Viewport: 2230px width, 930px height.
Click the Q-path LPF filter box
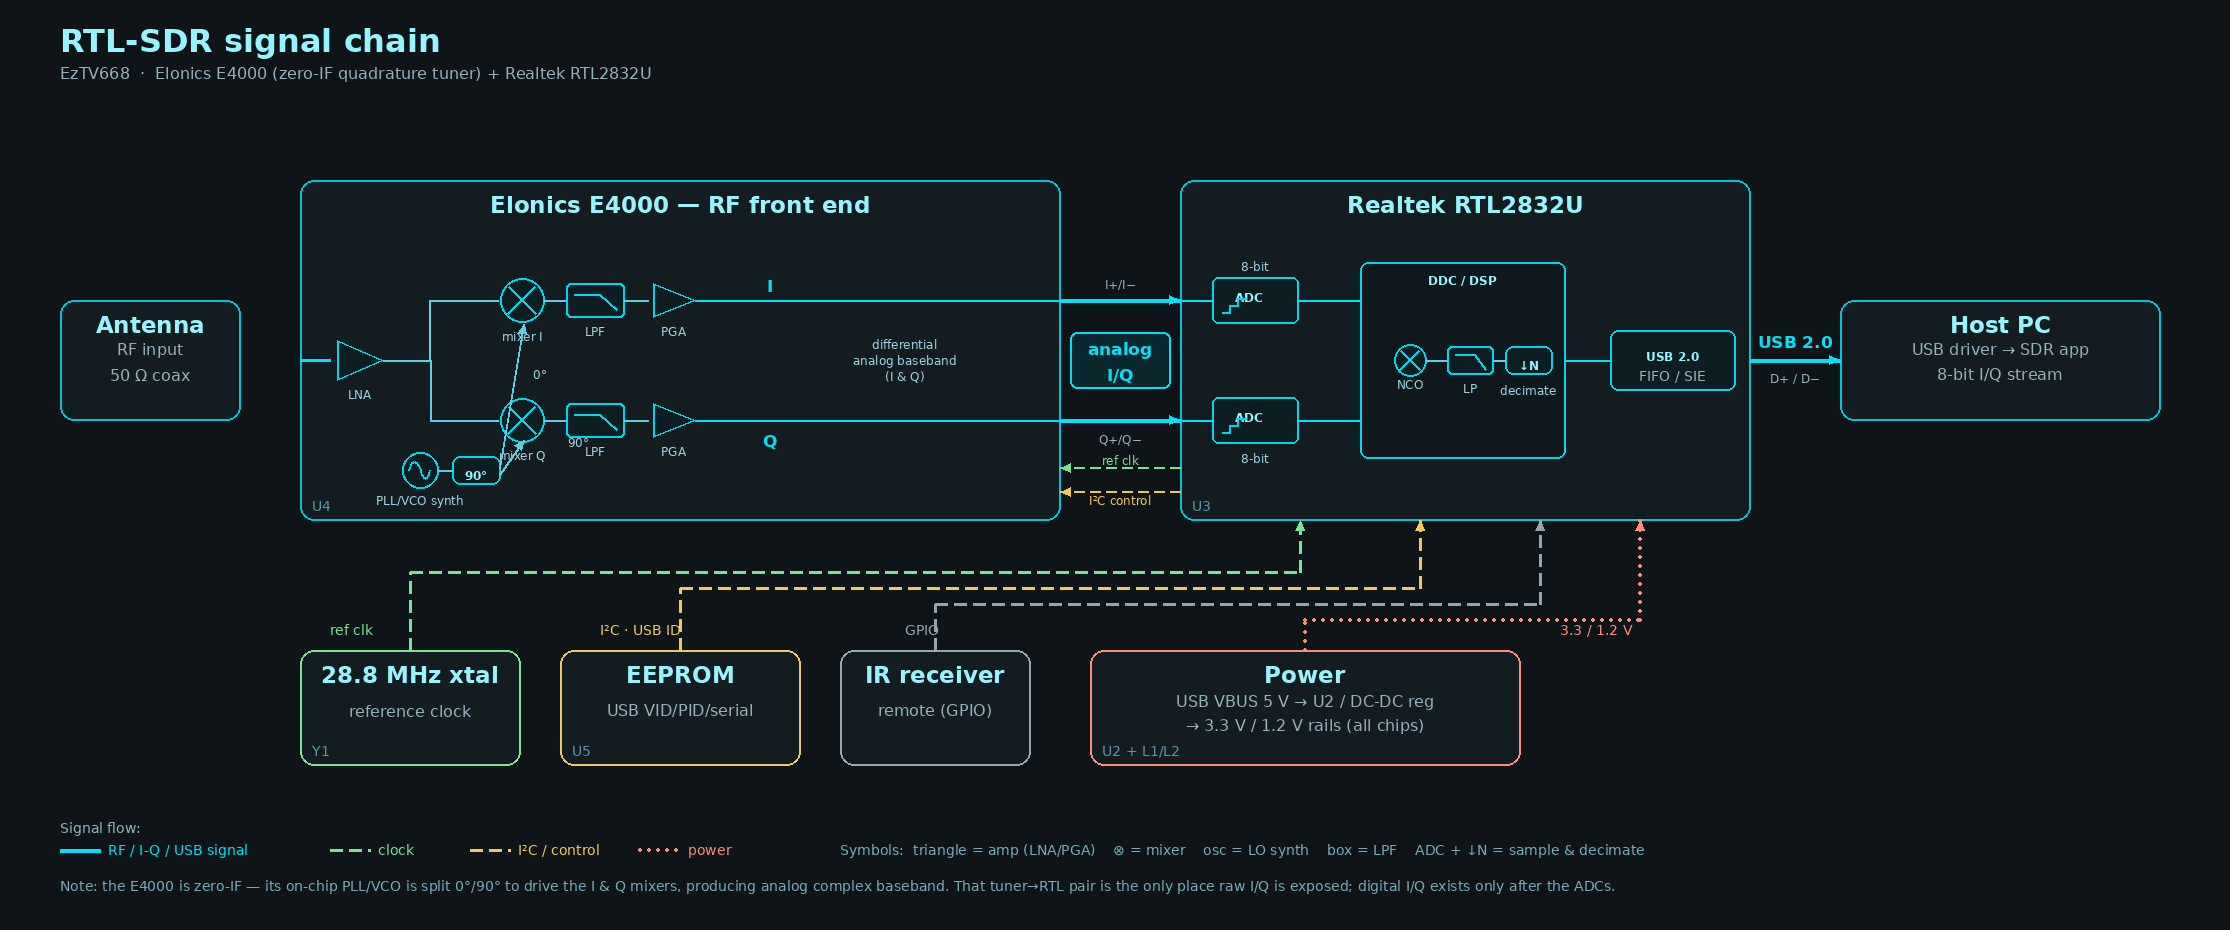[x=595, y=420]
